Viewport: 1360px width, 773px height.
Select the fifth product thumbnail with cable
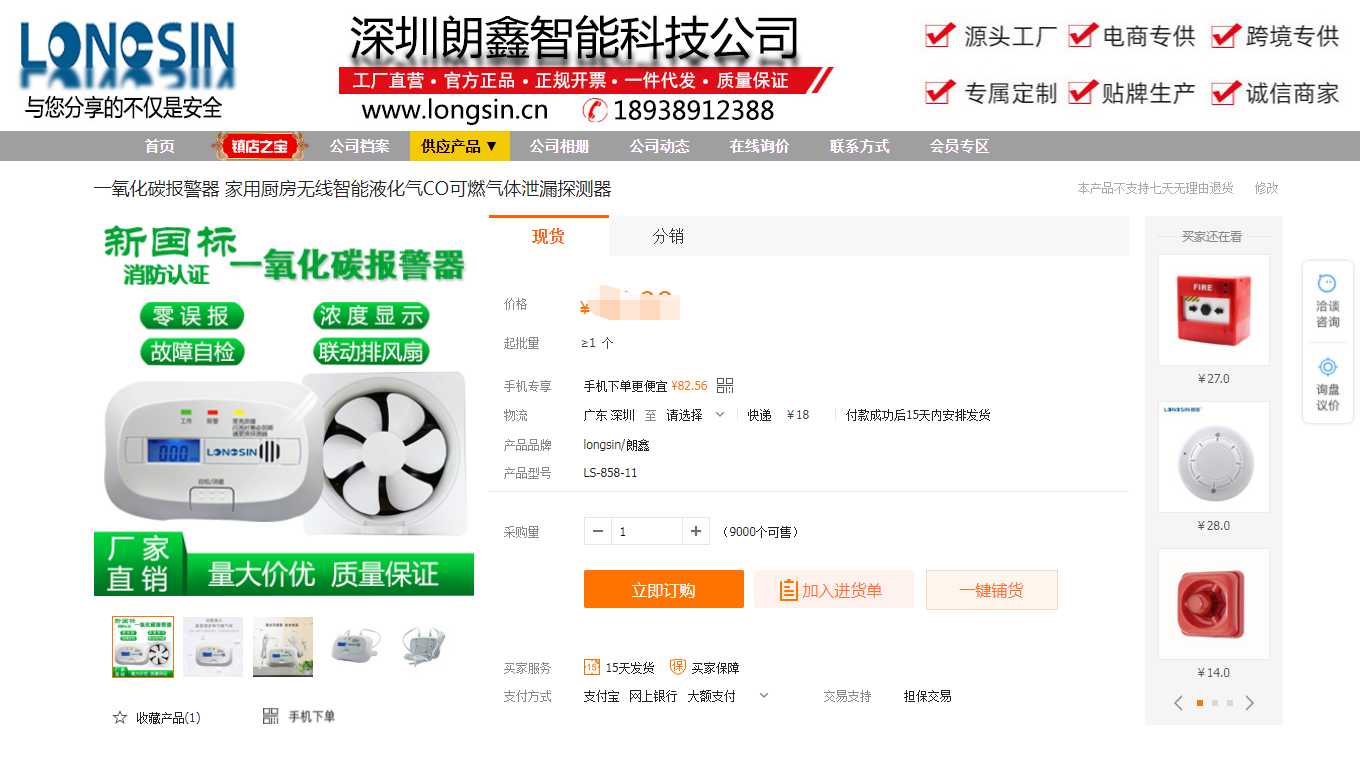(x=423, y=647)
